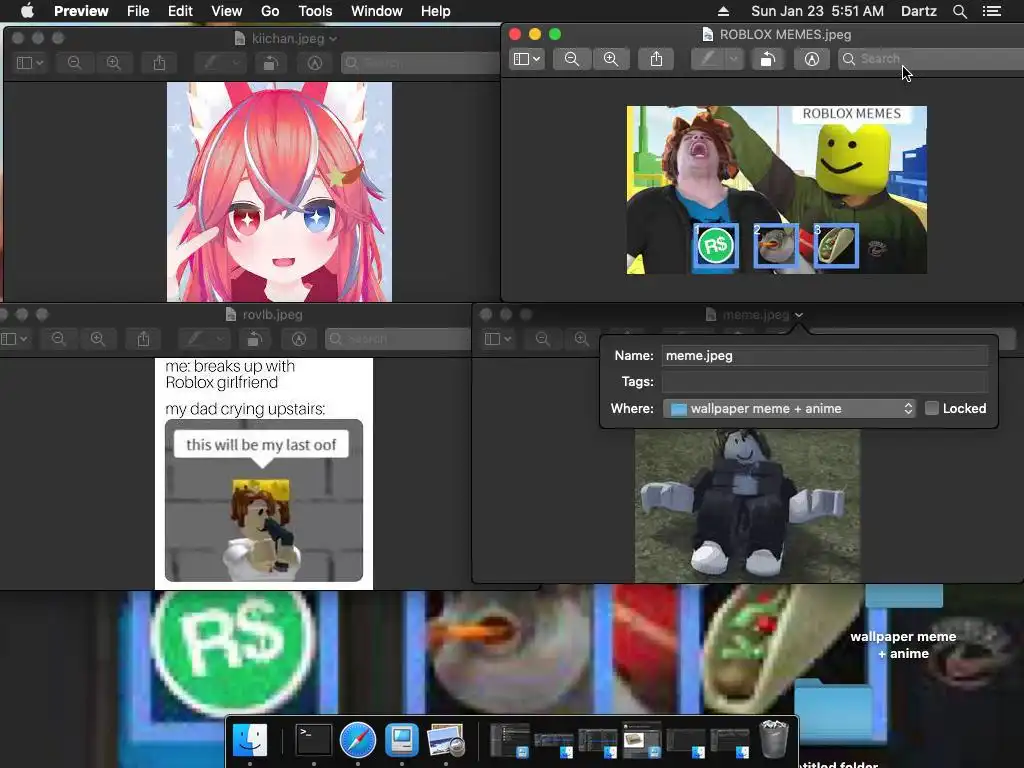The height and width of the screenshot is (768, 1024).
Task: Zoom in on kiichan.jpeg image
Action: [x=114, y=63]
